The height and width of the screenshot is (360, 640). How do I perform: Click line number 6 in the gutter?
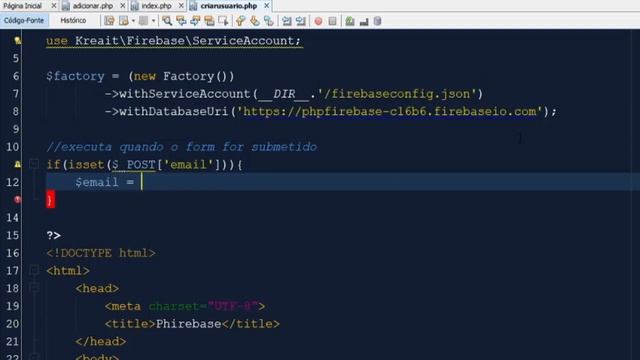(x=16, y=76)
